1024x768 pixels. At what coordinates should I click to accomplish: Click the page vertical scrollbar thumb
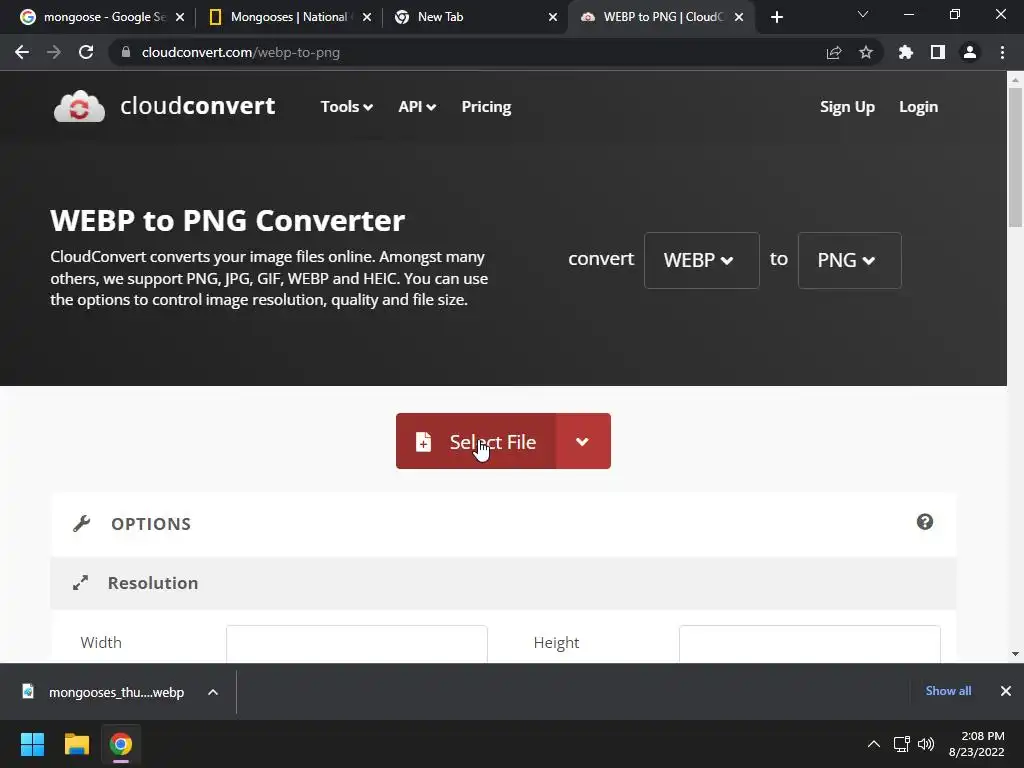click(1015, 157)
